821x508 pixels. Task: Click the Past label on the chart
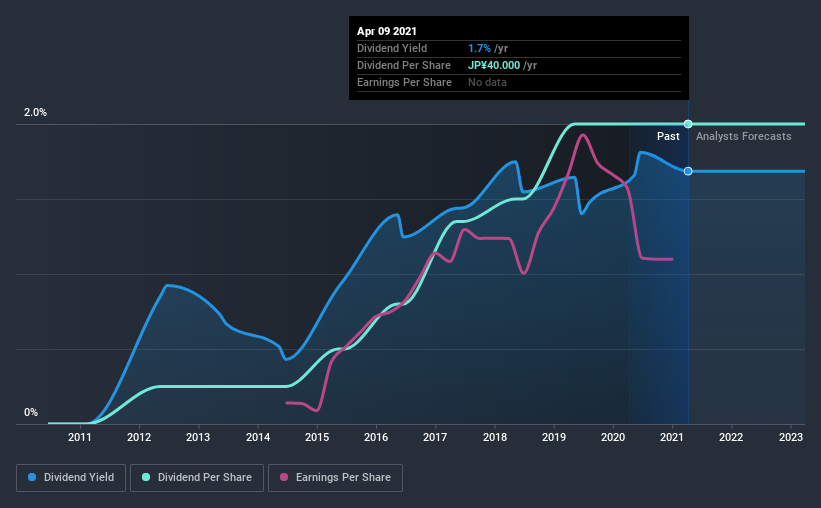click(668, 136)
